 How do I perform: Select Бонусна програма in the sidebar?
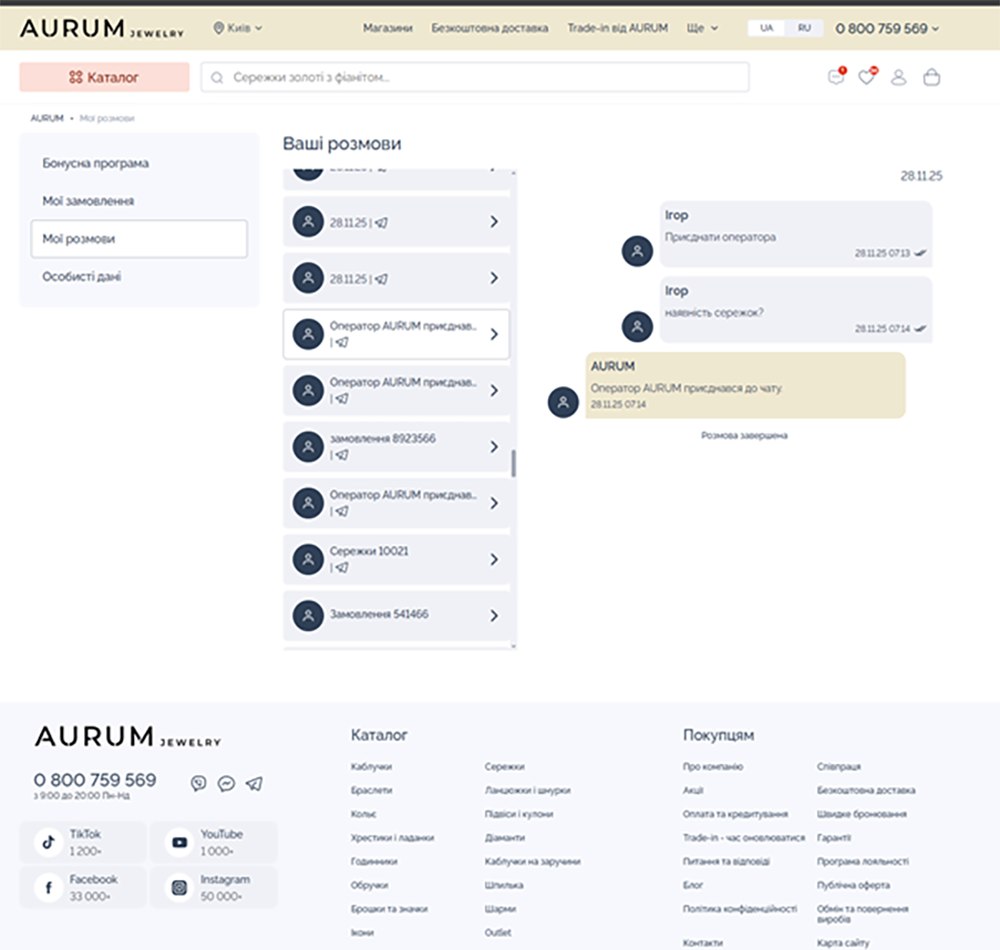[96, 163]
